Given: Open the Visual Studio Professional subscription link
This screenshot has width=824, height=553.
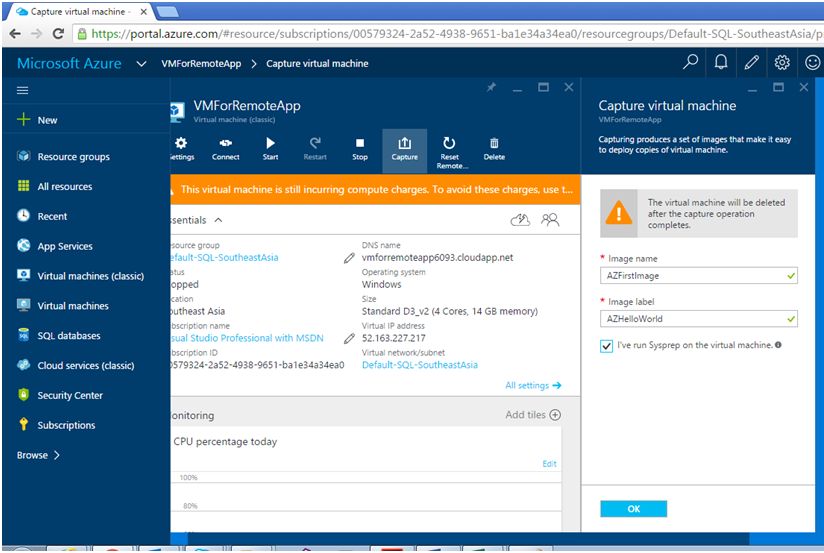Looking at the screenshot, I should point(247,338).
